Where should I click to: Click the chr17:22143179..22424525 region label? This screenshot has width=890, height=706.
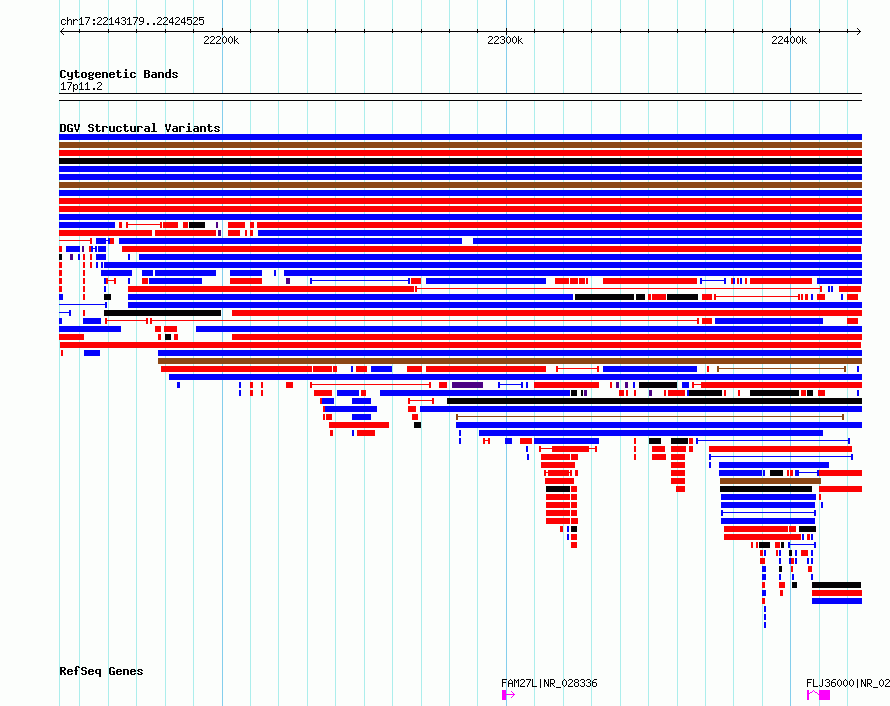[x=132, y=22]
